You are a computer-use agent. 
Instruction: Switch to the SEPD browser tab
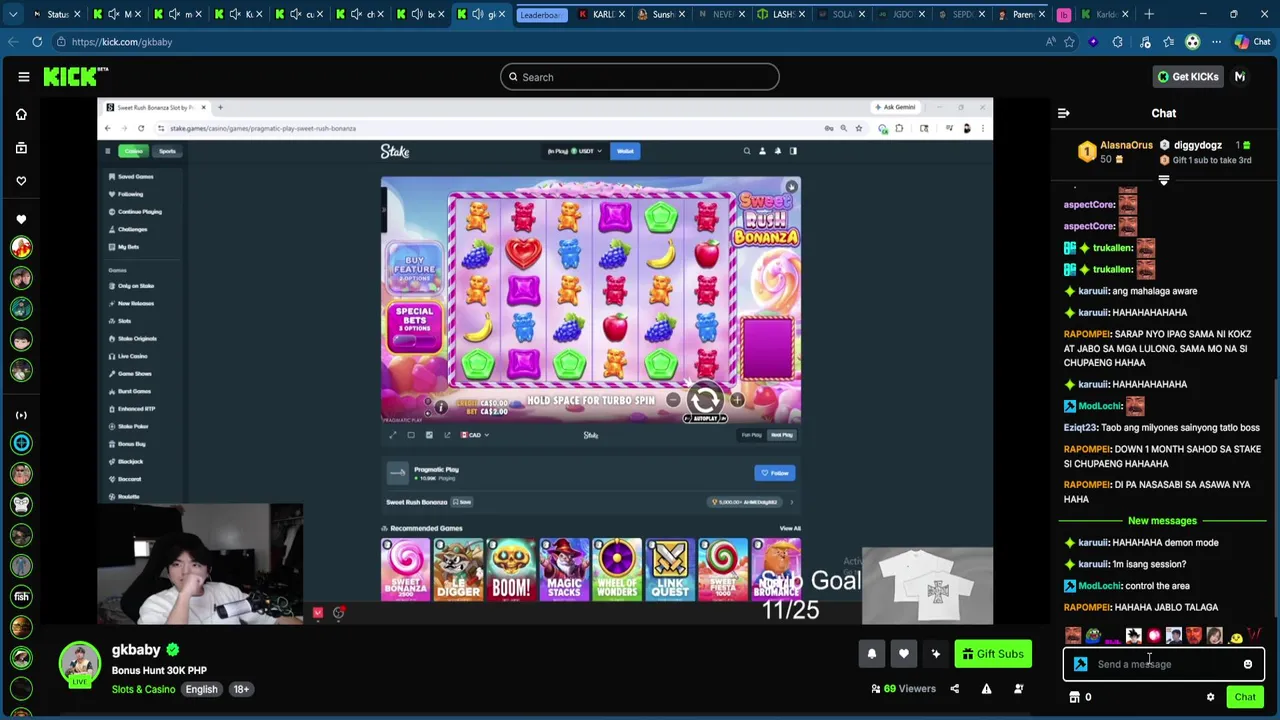(960, 14)
